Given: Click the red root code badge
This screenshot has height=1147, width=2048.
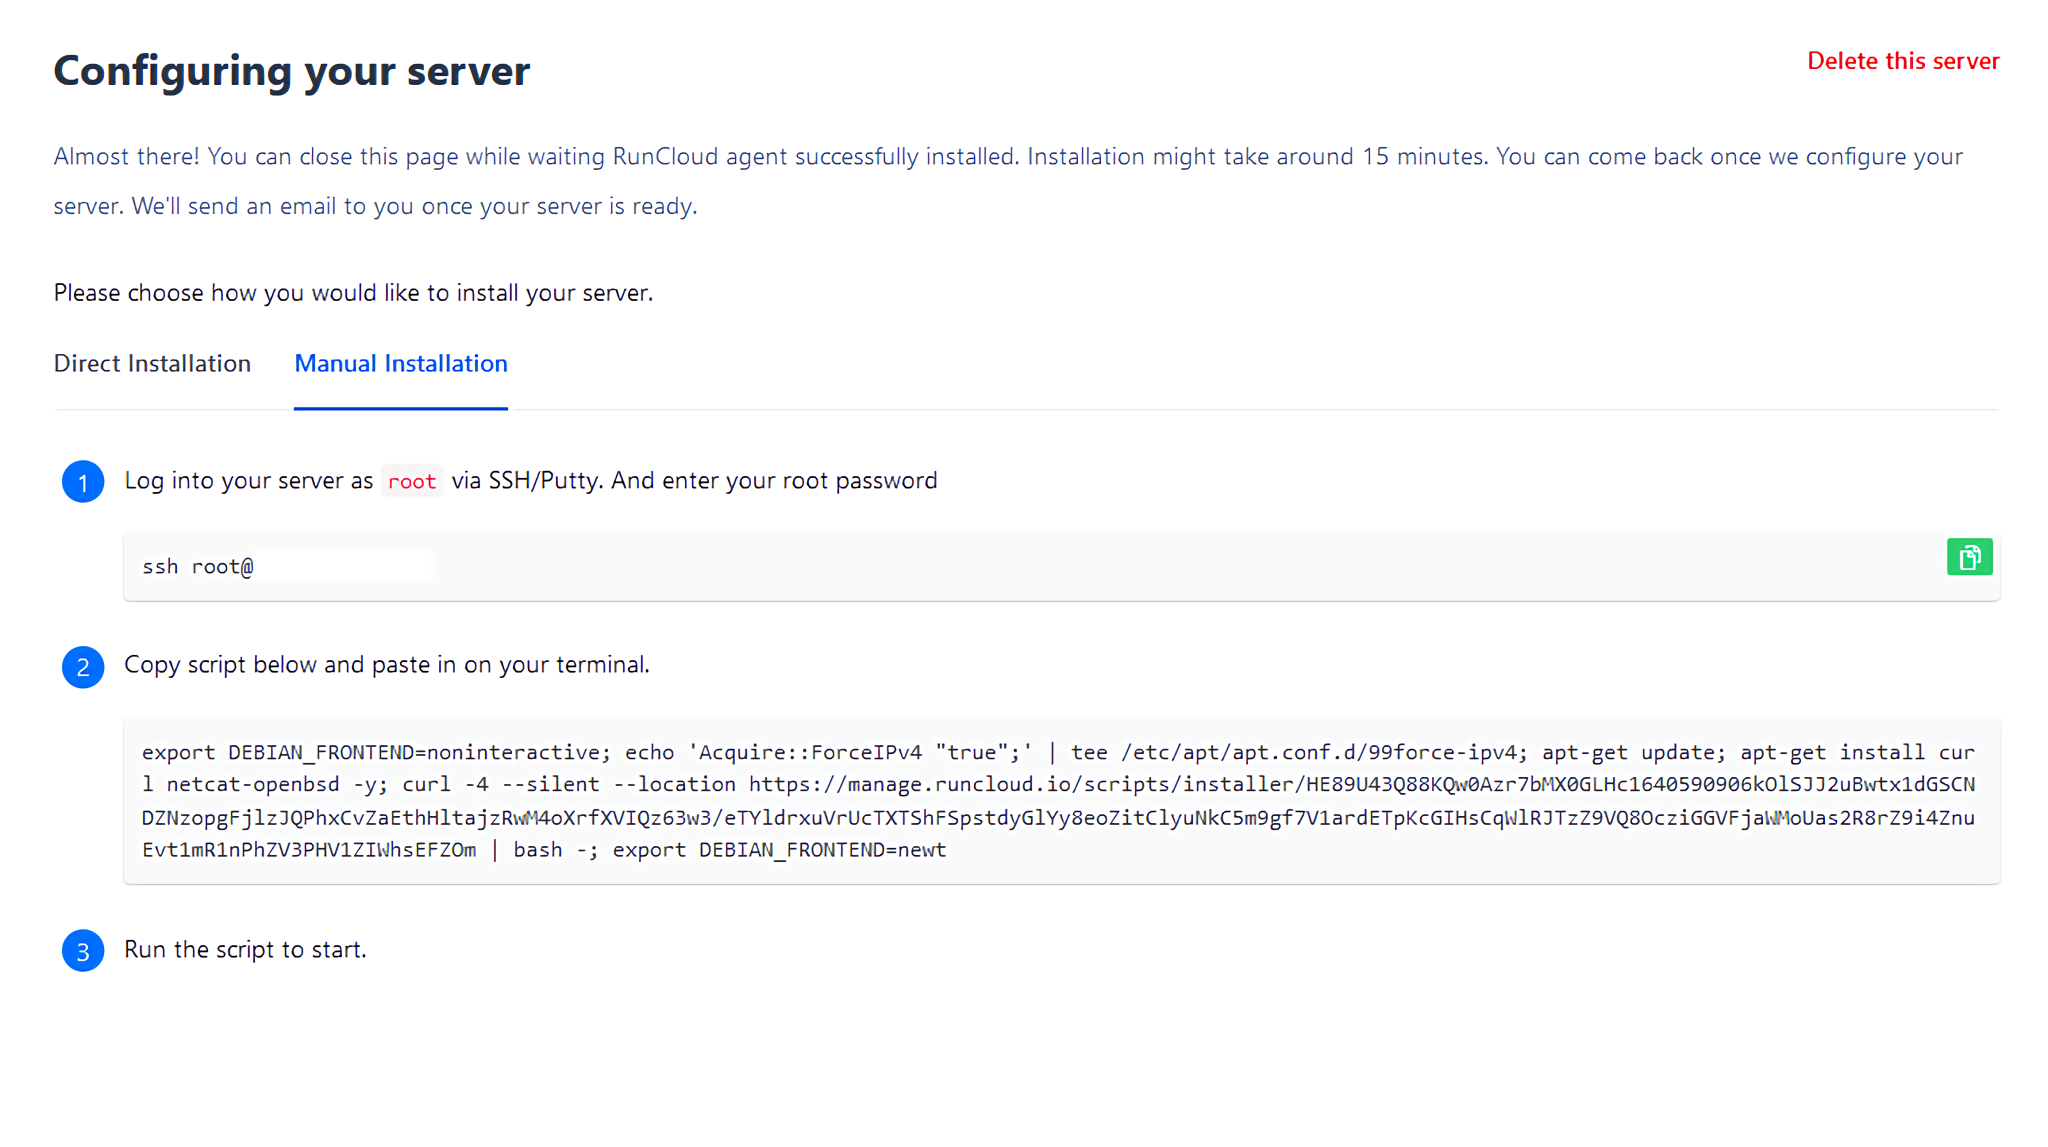Looking at the screenshot, I should pos(411,480).
